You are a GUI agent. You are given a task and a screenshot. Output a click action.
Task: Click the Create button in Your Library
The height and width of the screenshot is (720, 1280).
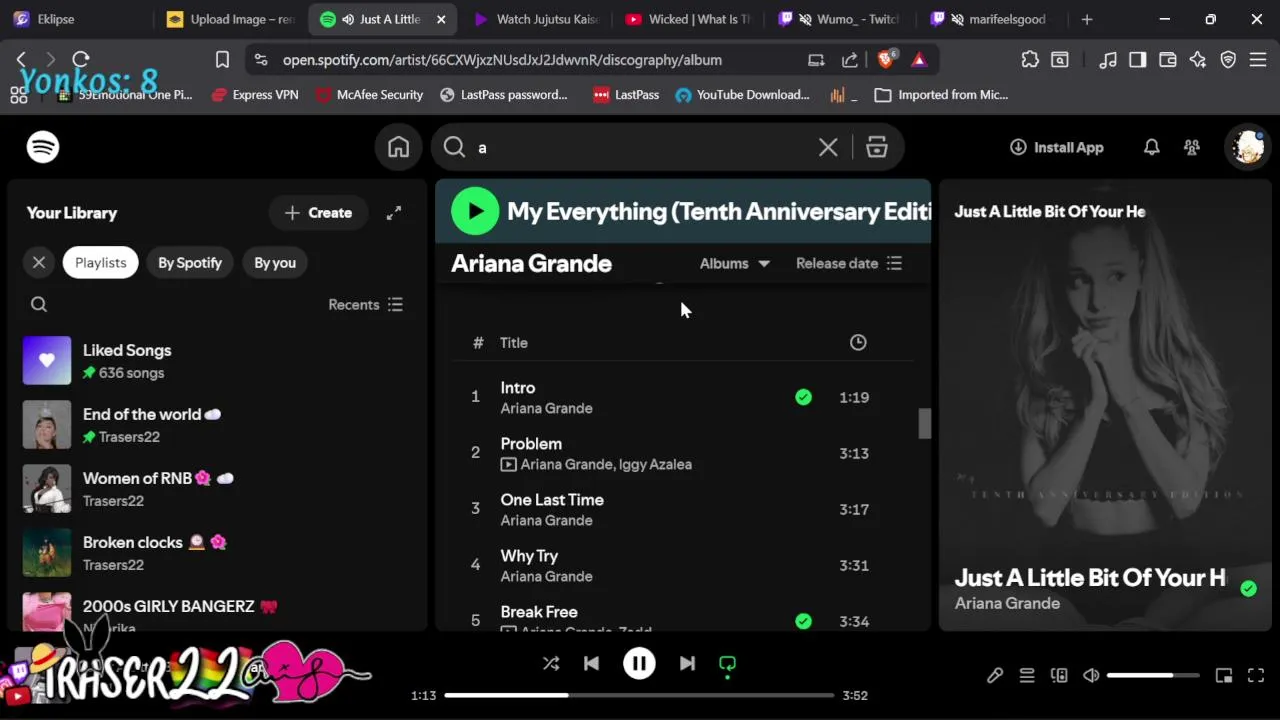point(318,213)
